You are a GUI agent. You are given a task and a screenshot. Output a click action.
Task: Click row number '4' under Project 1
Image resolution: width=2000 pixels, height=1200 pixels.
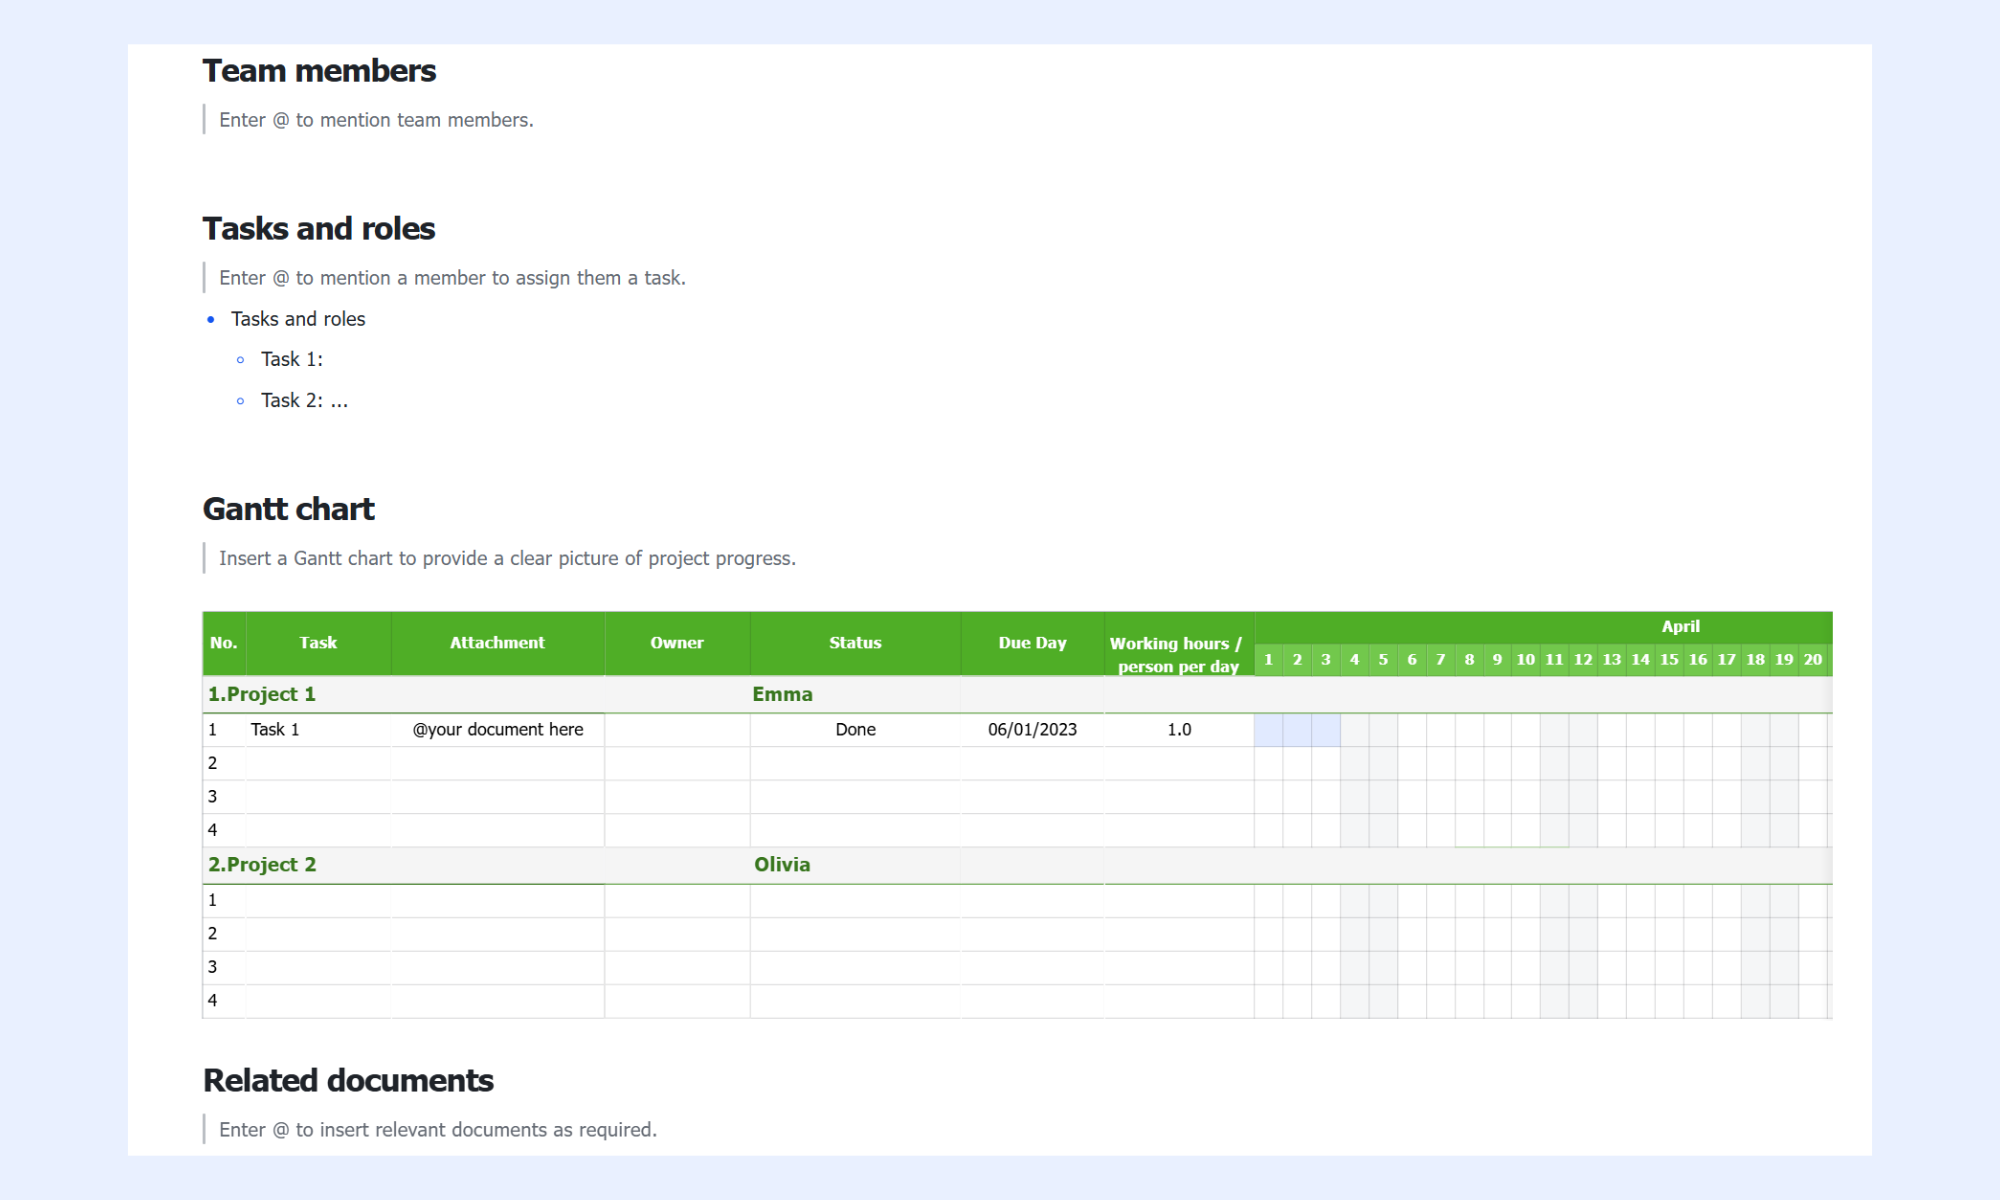(212, 830)
